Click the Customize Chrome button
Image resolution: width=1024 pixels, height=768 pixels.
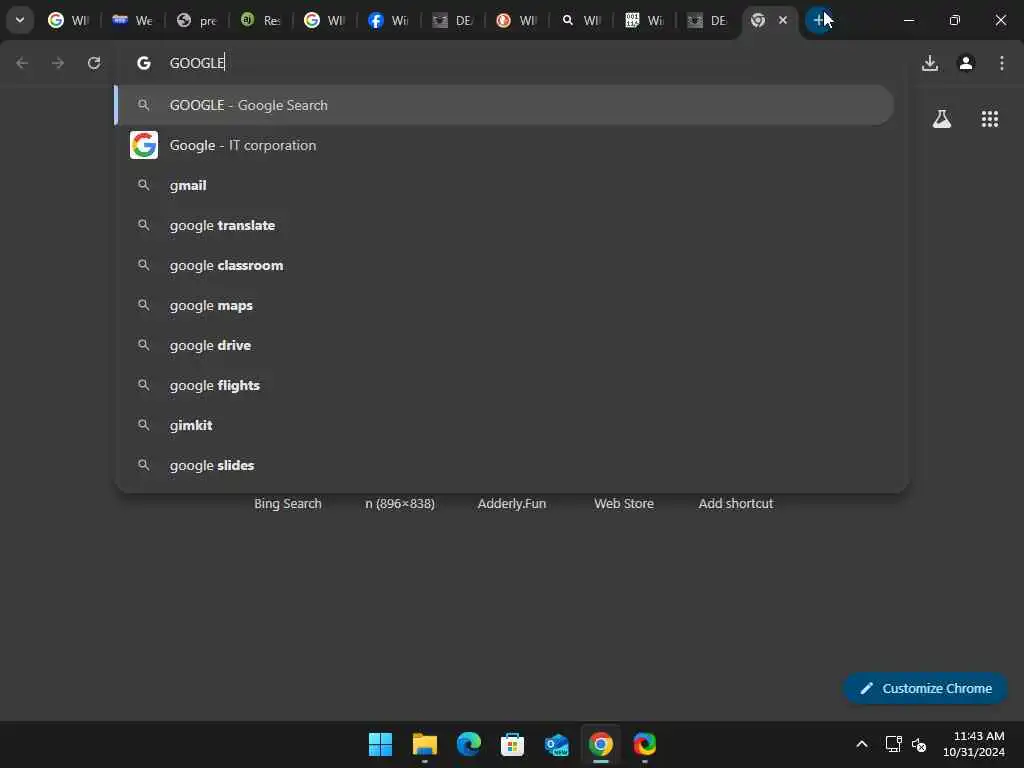(x=925, y=688)
